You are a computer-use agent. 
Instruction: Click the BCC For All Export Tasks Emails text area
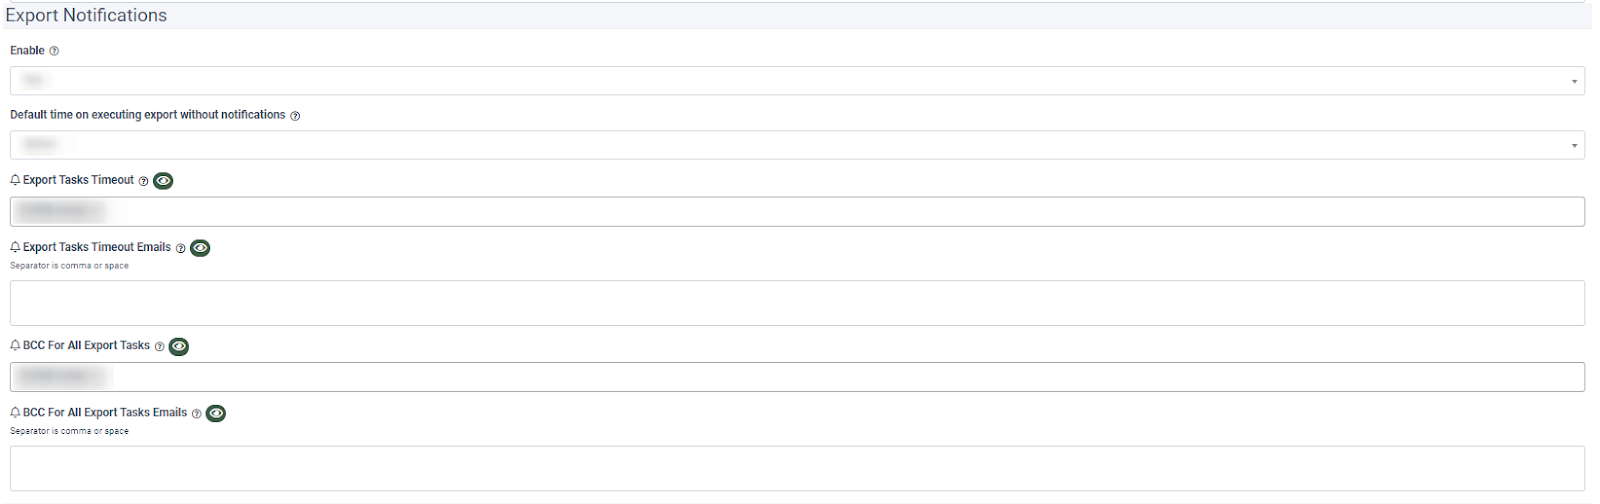pos(797,468)
